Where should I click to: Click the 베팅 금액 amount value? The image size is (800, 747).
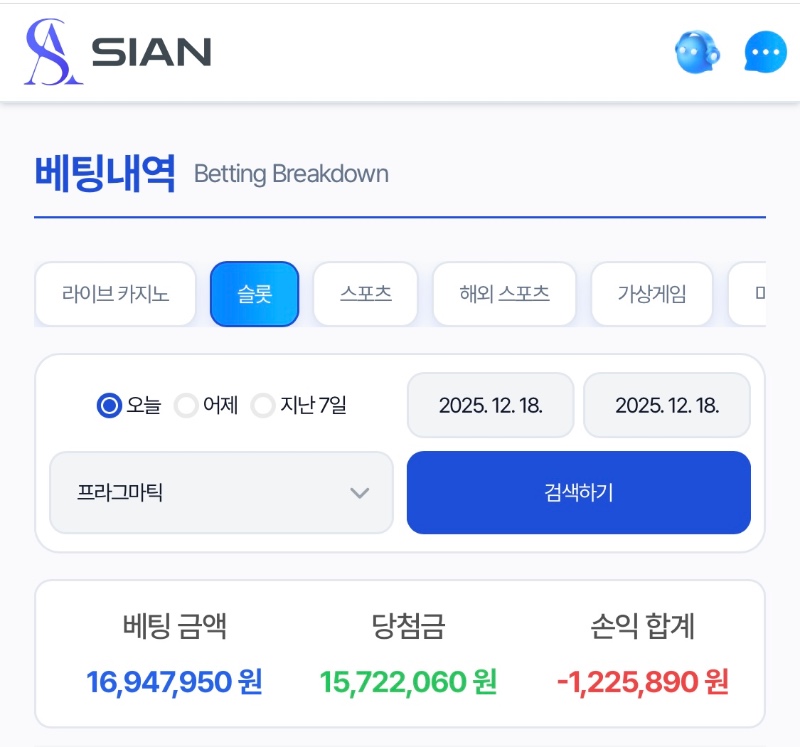(x=174, y=682)
